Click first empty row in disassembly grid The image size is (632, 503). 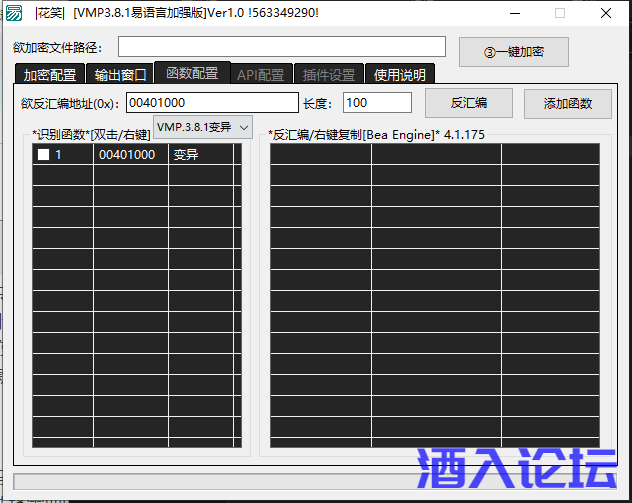pyautogui.click(x=434, y=154)
